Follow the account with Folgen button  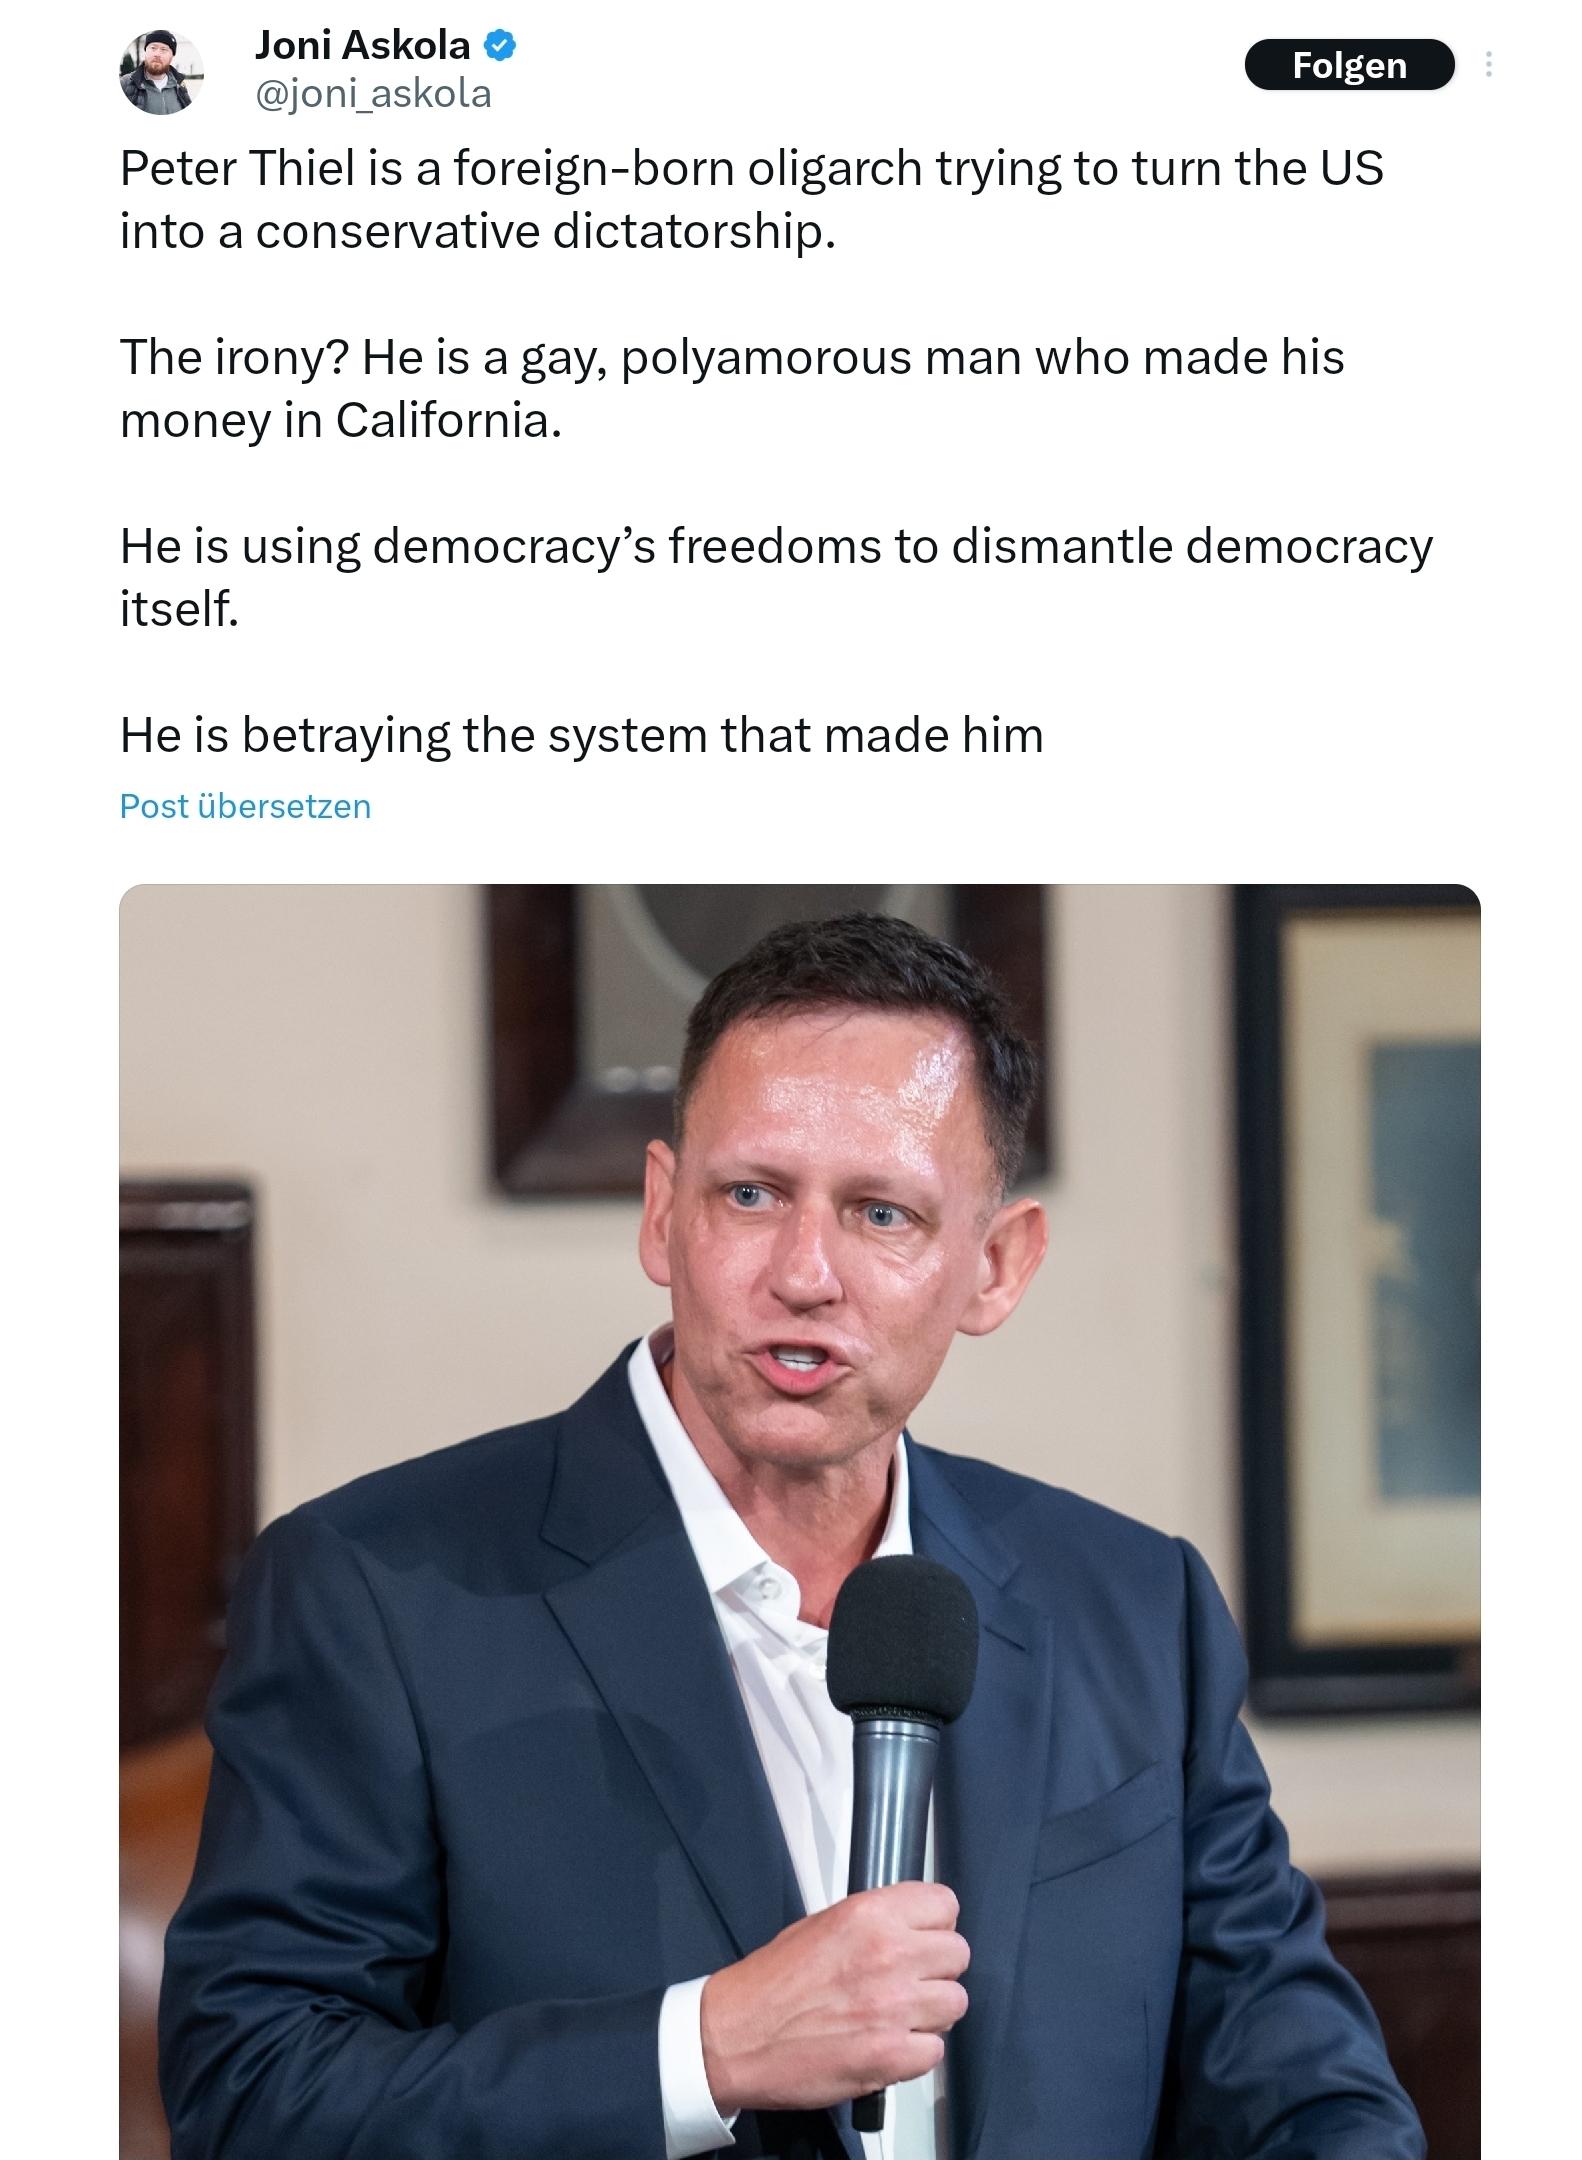[x=1349, y=65]
